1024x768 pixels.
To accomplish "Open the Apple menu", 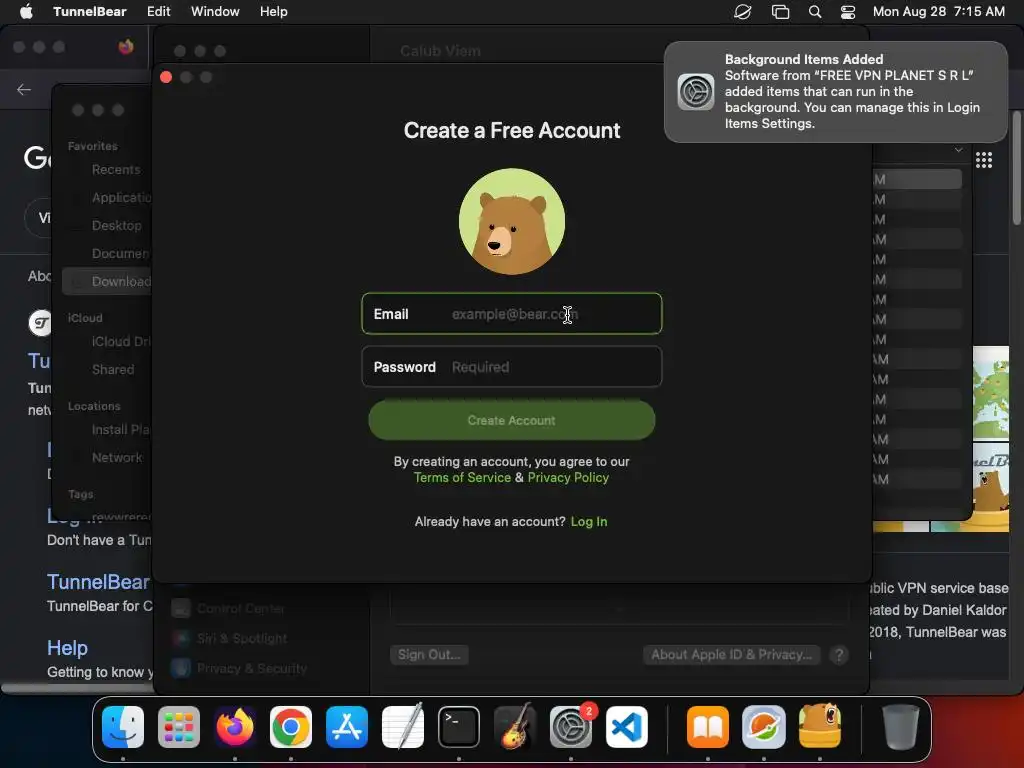I will click(x=25, y=12).
